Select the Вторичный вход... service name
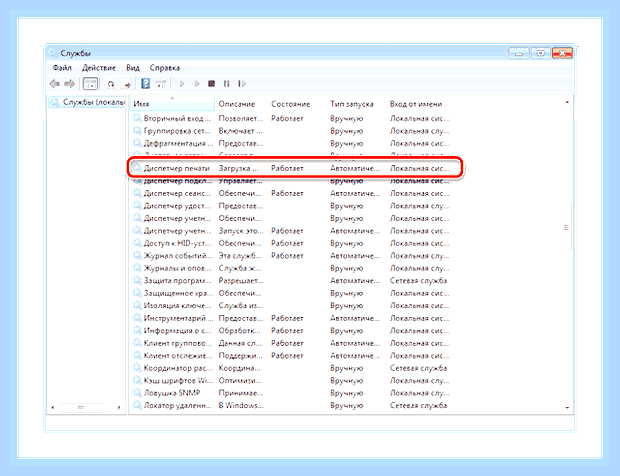The width and height of the screenshot is (620, 476). pos(179,118)
